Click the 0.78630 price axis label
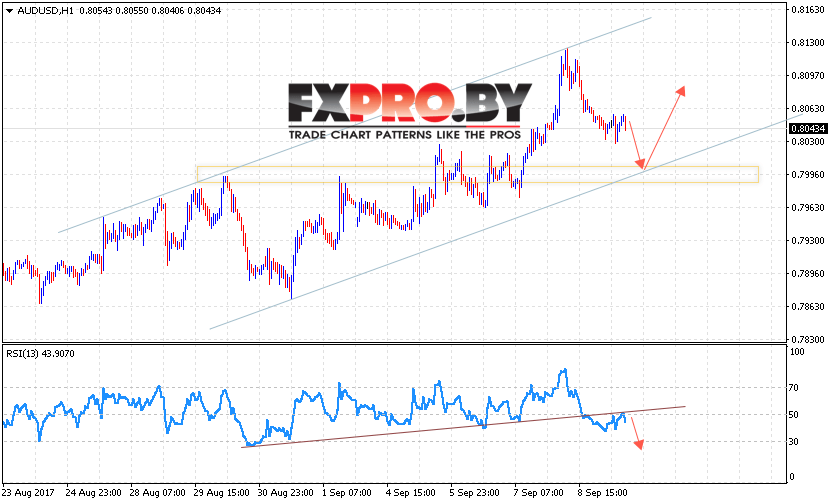The height and width of the screenshot is (504, 829). coord(808,306)
